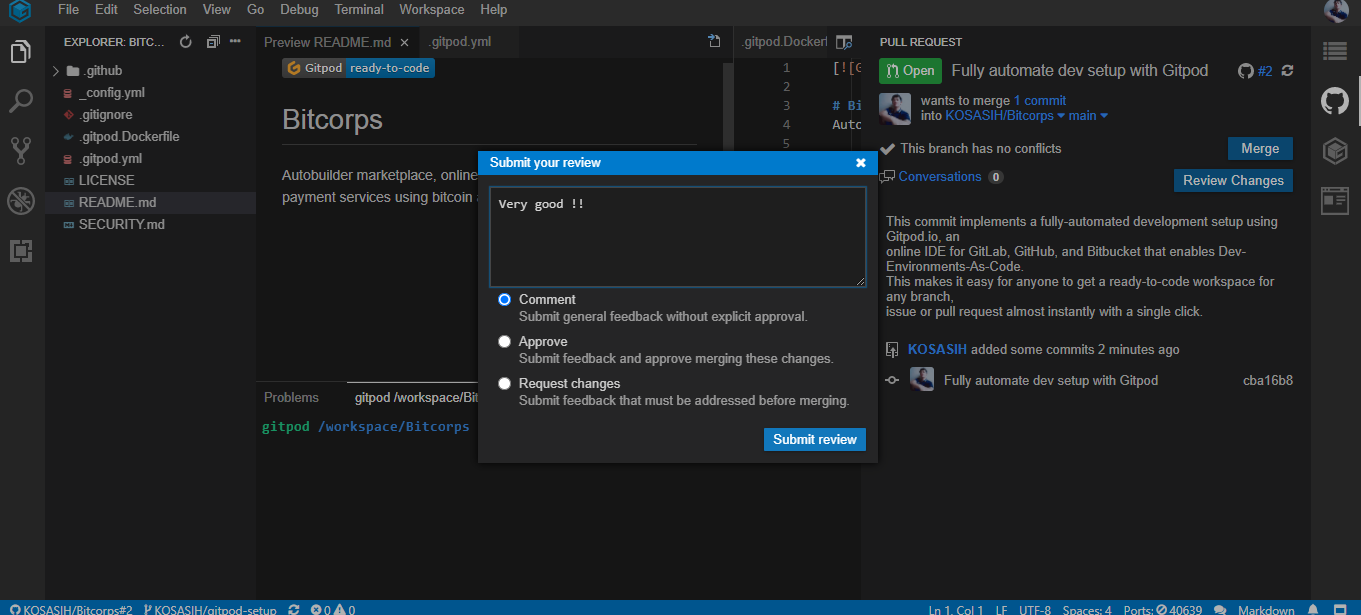Viewport: 1361px width, 615px height.
Task: Open the Source Control view icon
Action: (x=21, y=151)
